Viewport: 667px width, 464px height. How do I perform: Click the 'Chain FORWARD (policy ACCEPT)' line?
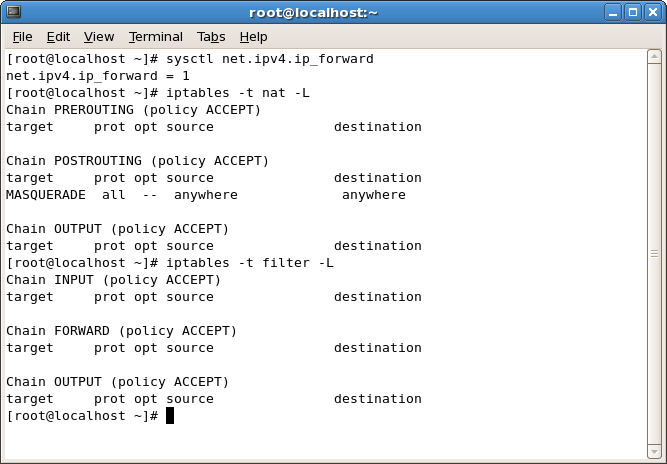[121, 331]
